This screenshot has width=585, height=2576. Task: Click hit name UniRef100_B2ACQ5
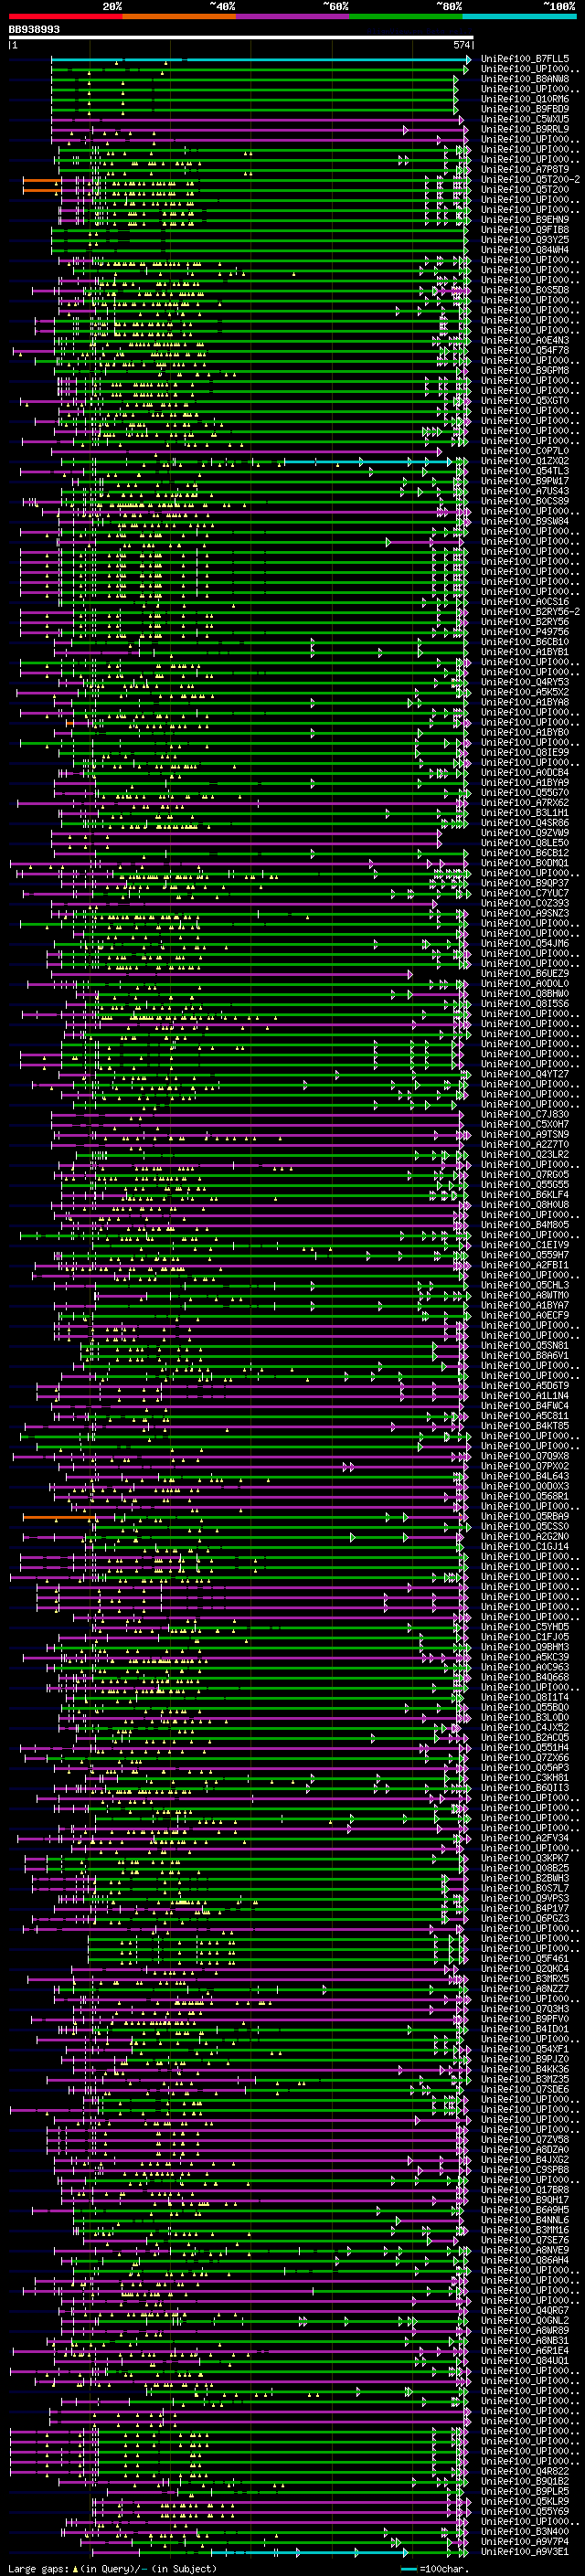tap(525, 1738)
